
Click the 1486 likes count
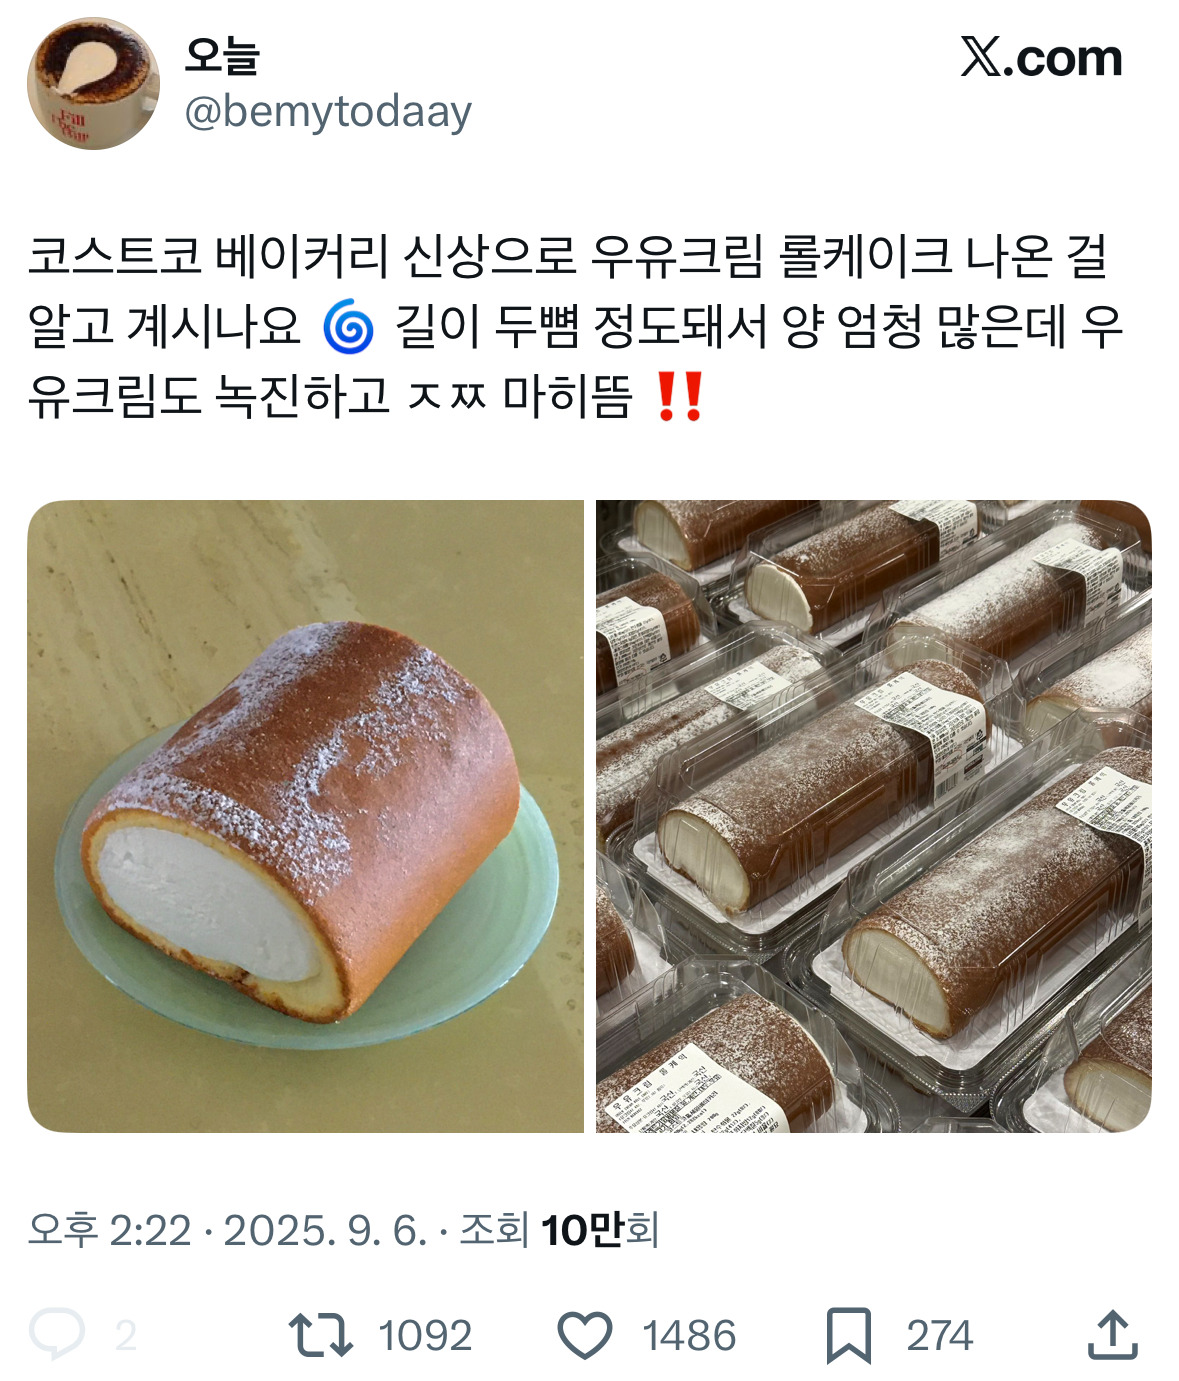(689, 1336)
